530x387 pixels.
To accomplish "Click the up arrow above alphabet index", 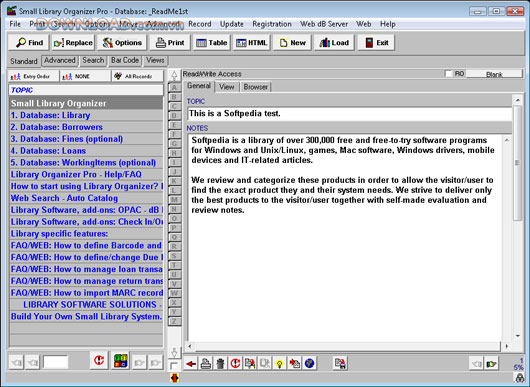I will point(174,75).
